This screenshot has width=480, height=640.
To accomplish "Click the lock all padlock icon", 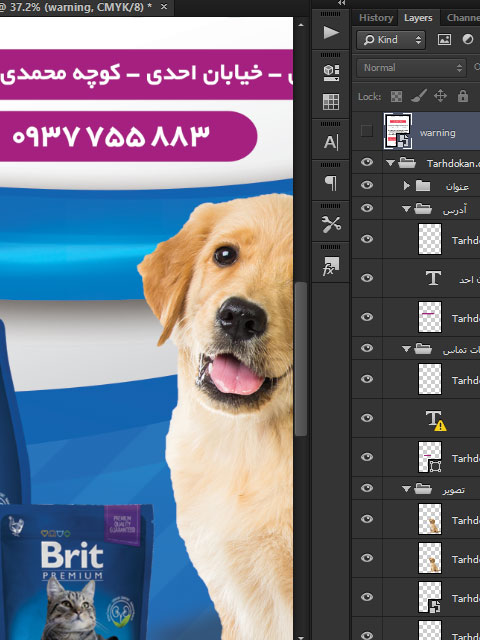I will pyautogui.click(x=462, y=96).
